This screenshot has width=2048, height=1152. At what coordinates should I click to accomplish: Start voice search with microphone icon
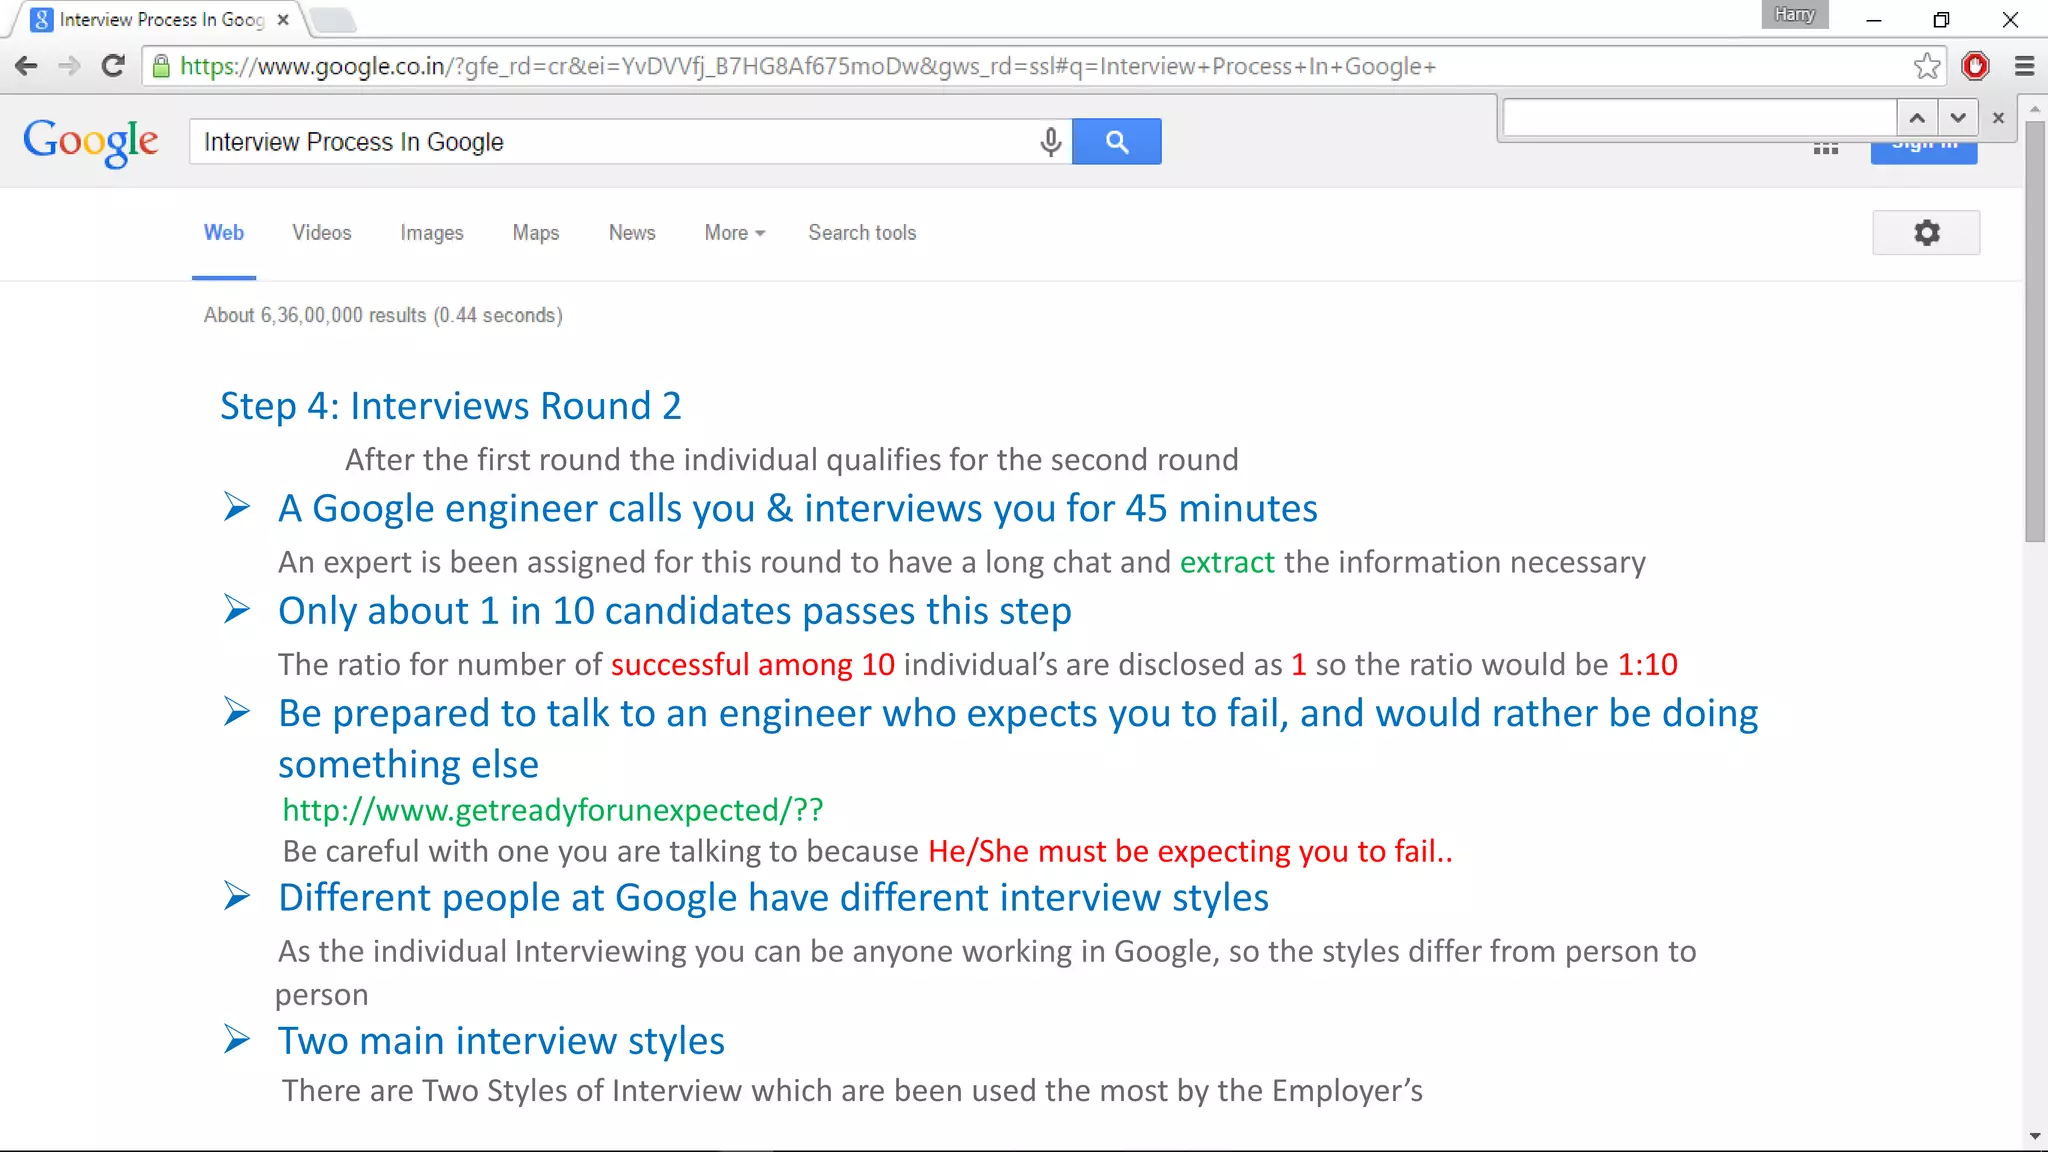click(x=1050, y=142)
